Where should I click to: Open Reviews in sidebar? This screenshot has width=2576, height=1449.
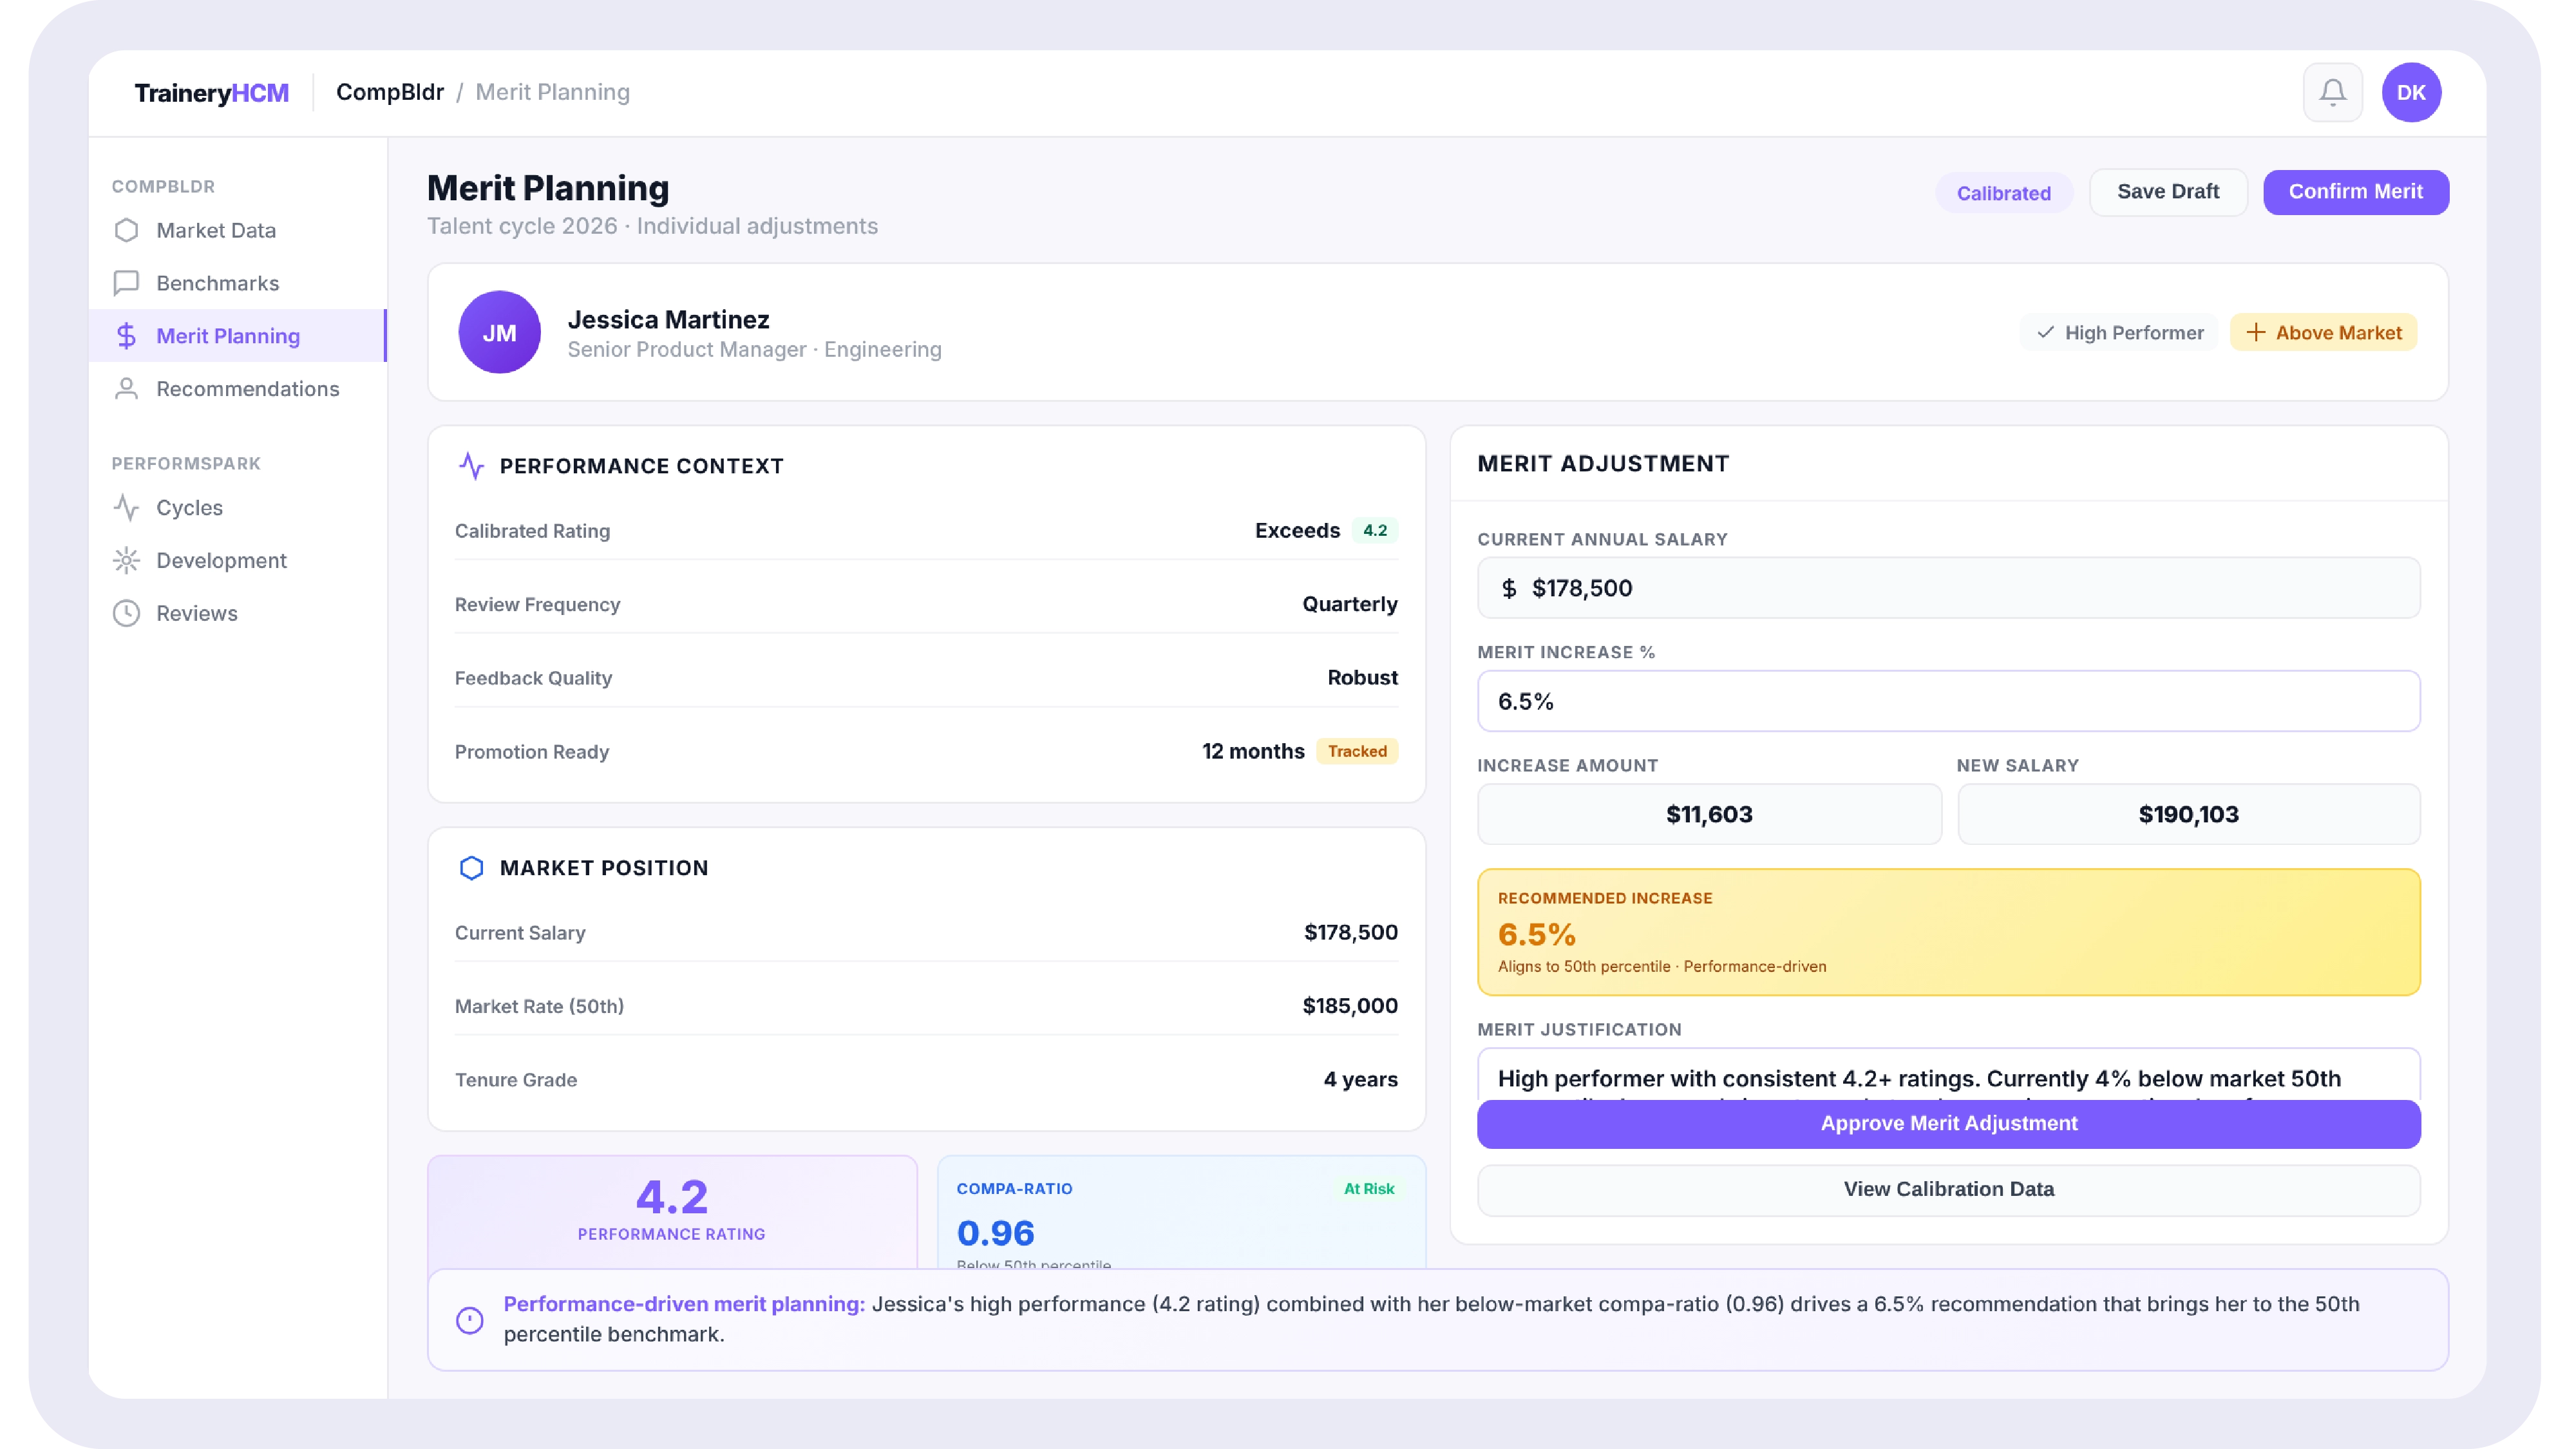click(x=237, y=613)
